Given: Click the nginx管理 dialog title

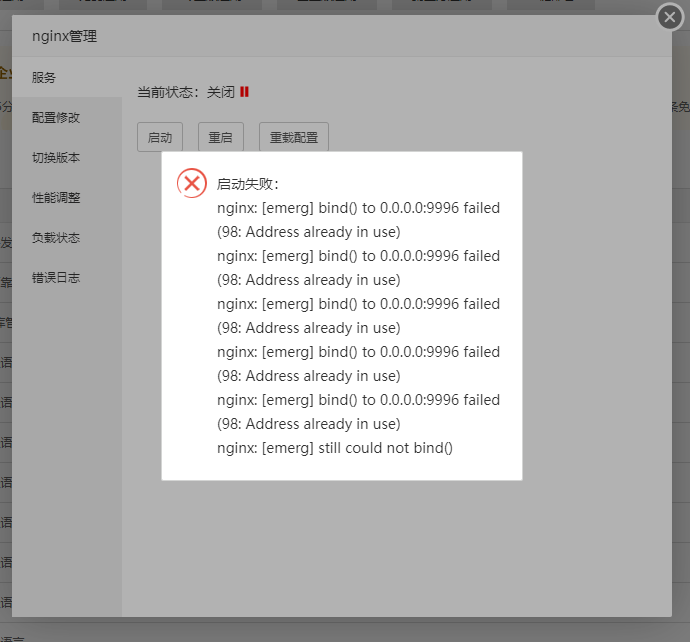Looking at the screenshot, I should [64, 36].
